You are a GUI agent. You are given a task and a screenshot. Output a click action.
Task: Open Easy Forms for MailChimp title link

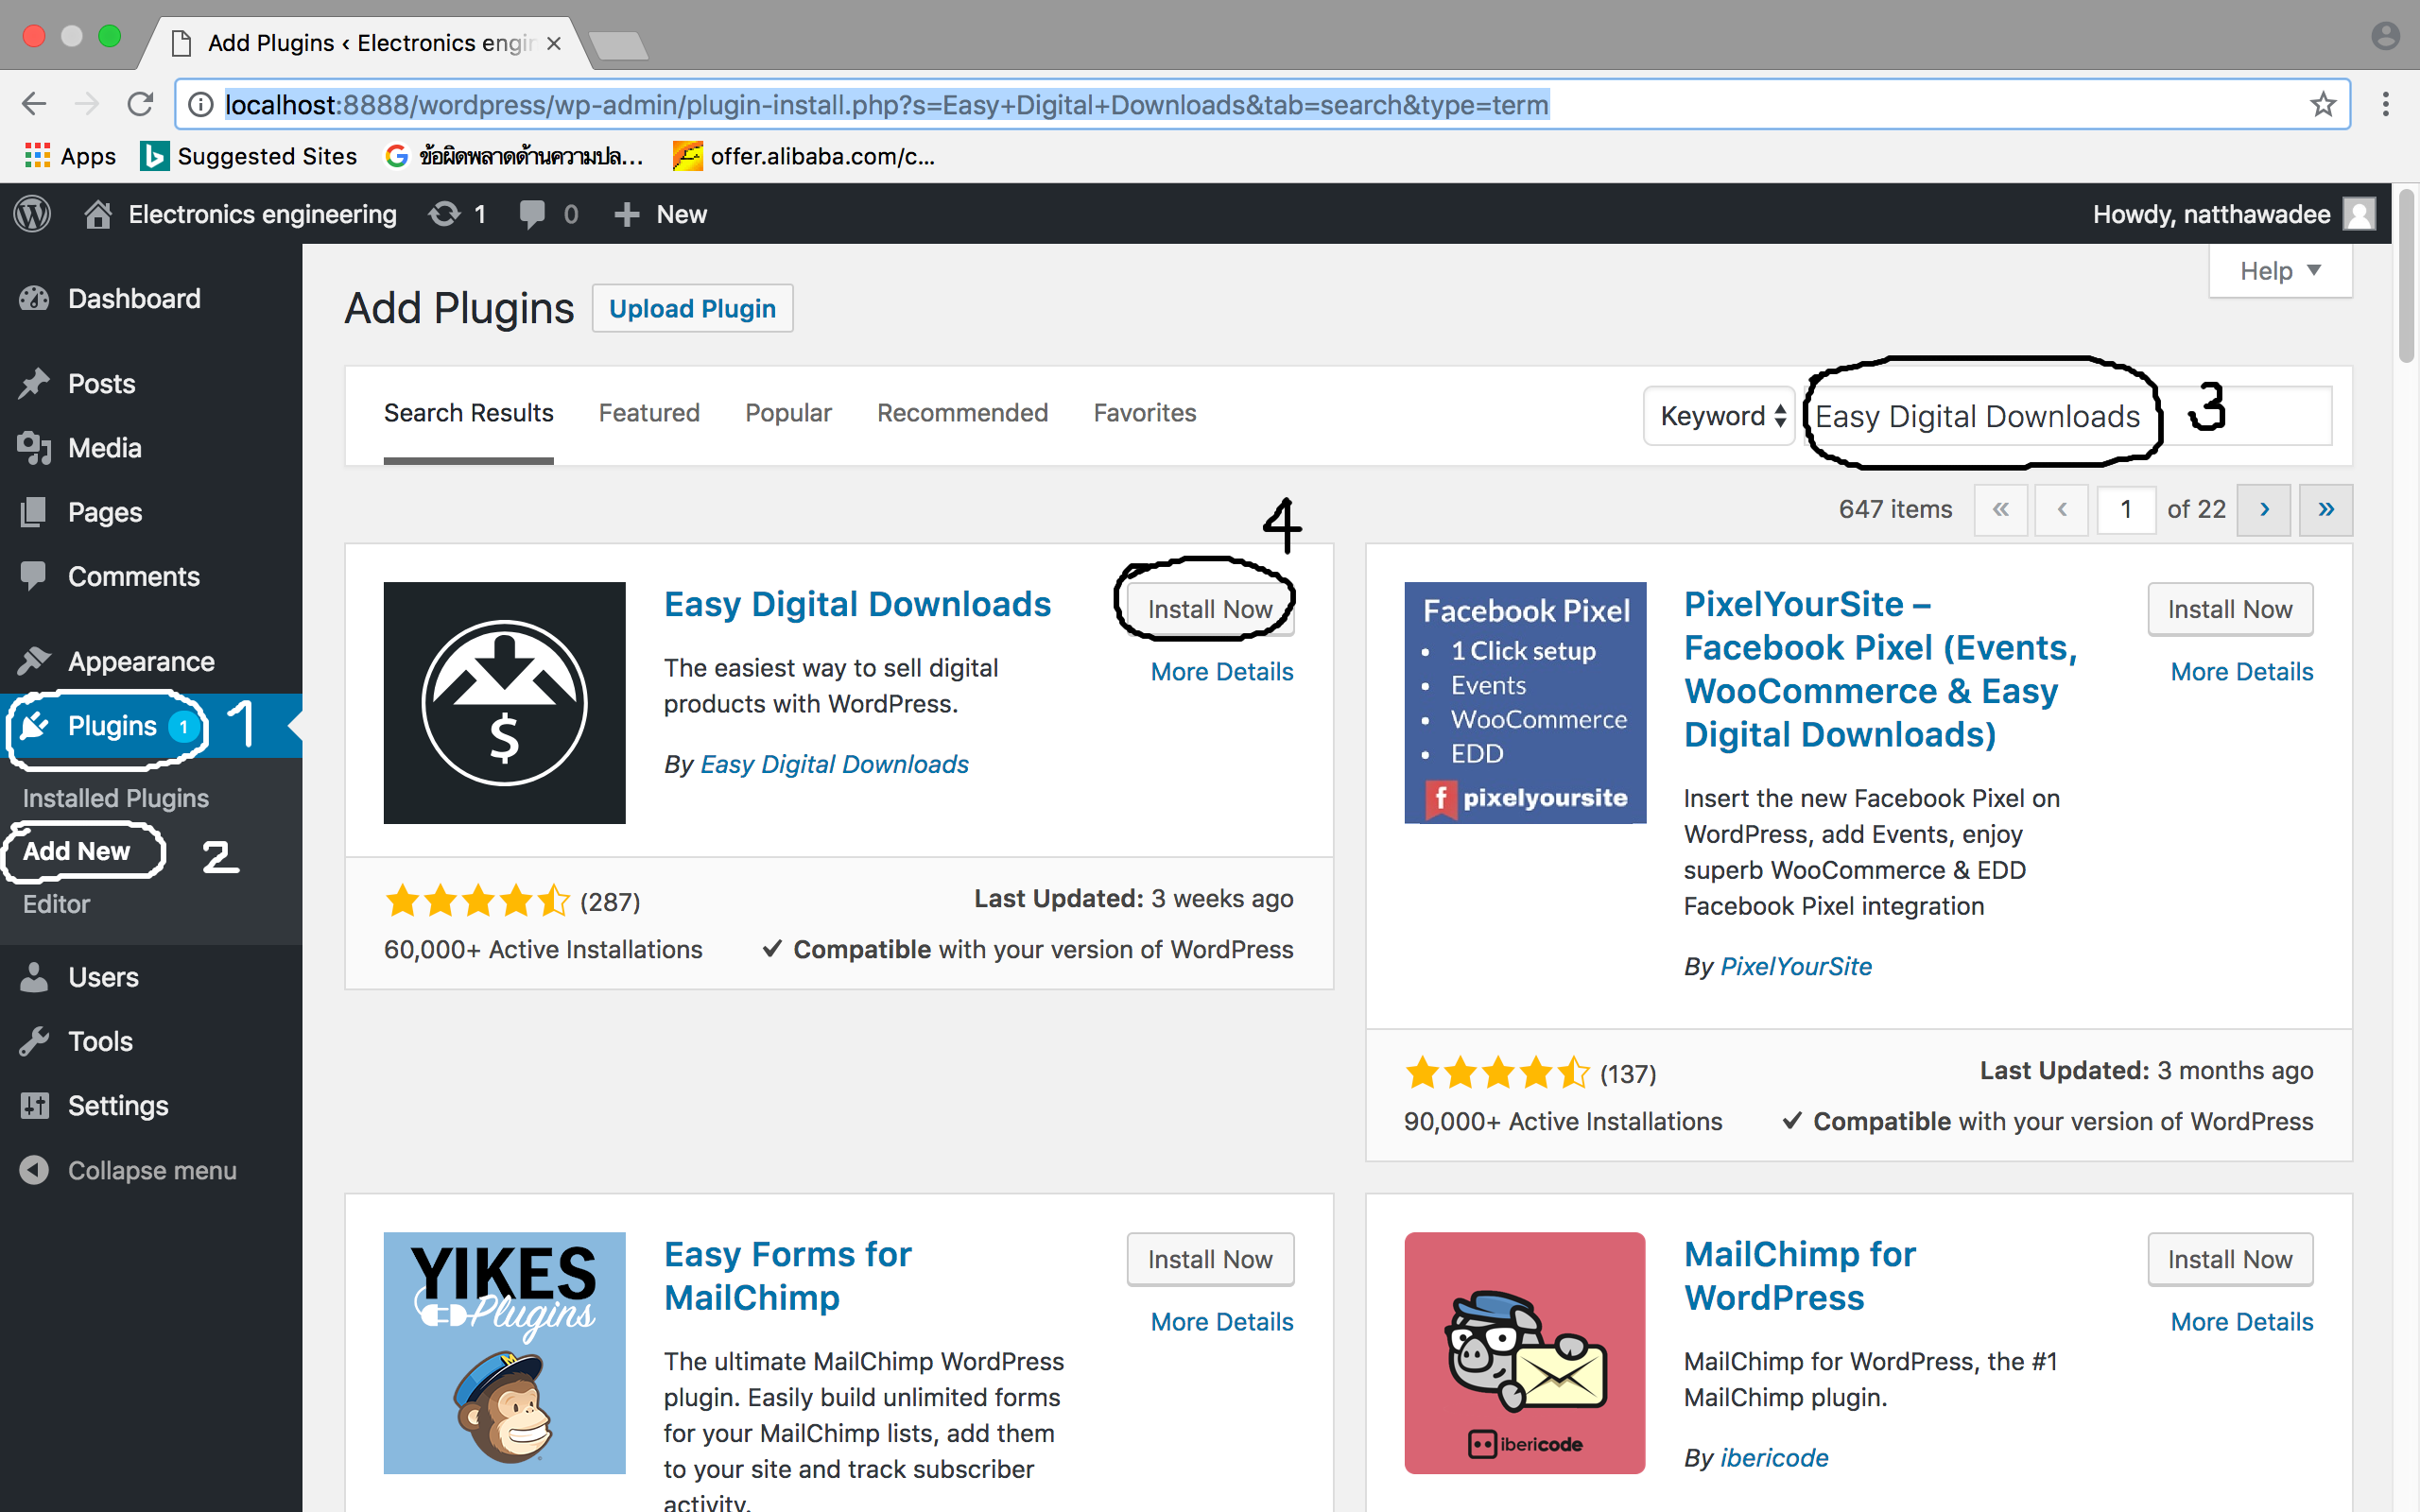pyautogui.click(x=788, y=1276)
